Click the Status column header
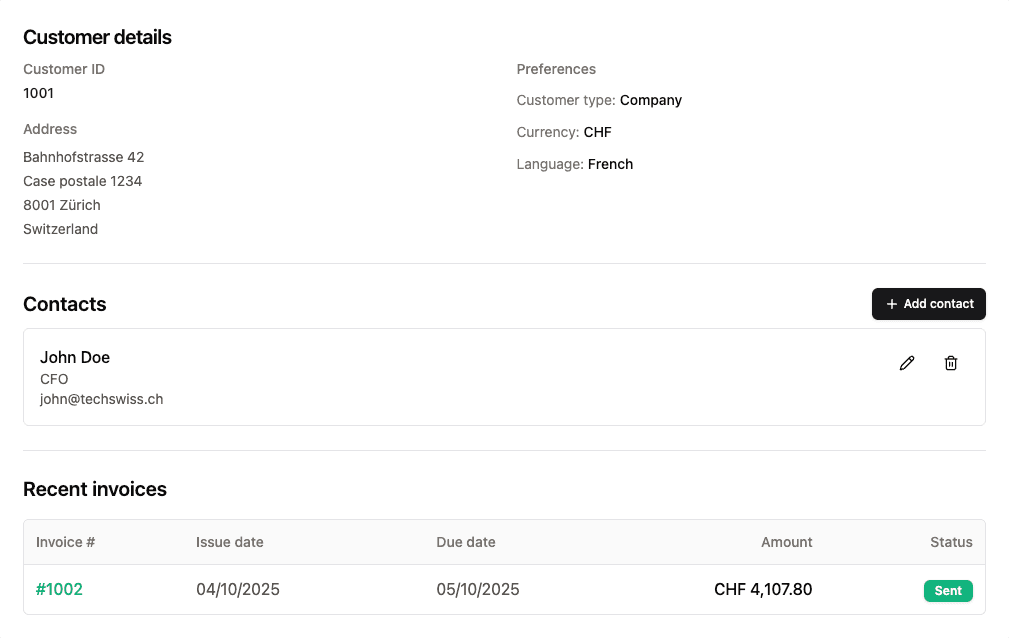Image resolution: width=1009 pixels, height=638 pixels. tap(951, 542)
